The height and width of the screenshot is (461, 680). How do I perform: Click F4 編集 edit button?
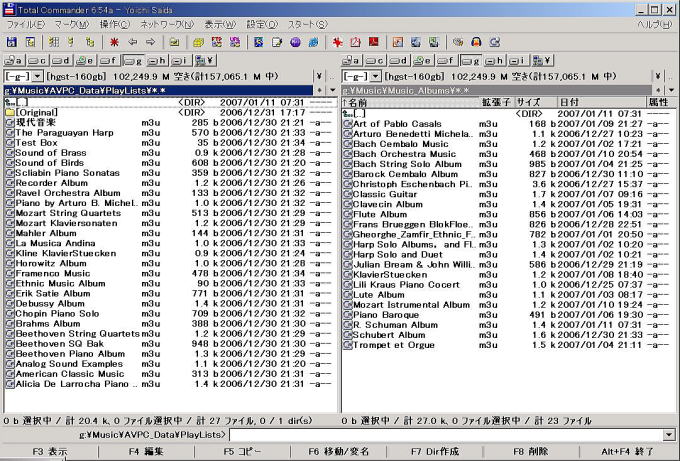click(x=146, y=452)
